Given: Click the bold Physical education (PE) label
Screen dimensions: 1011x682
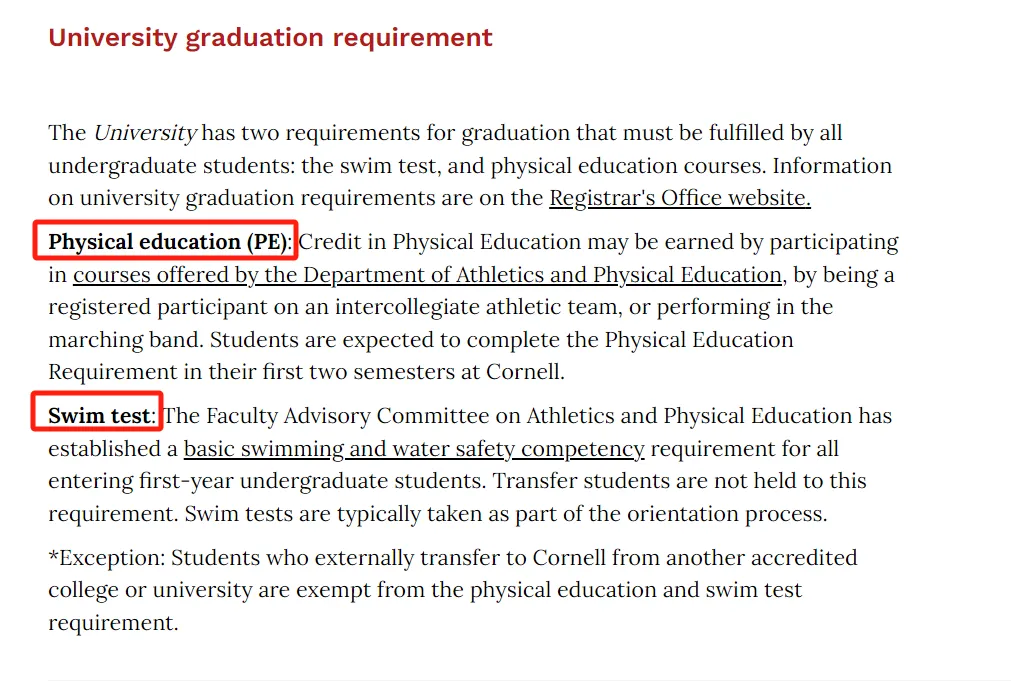Looking at the screenshot, I should click(x=168, y=242).
